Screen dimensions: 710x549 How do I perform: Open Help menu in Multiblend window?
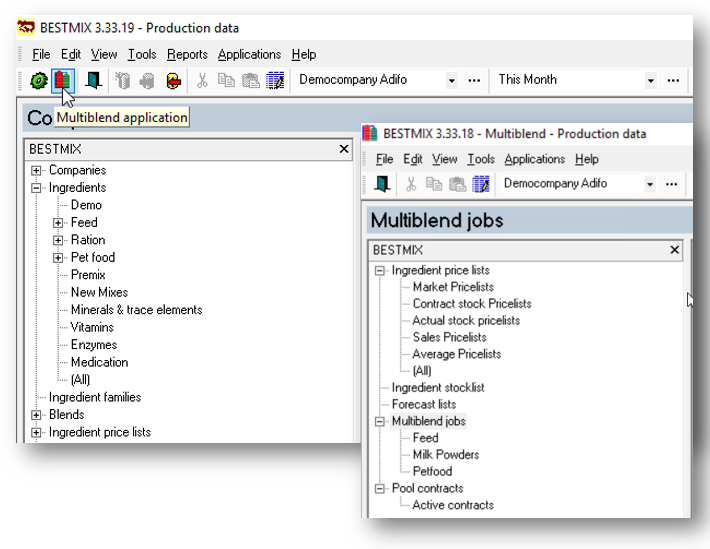(x=587, y=159)
